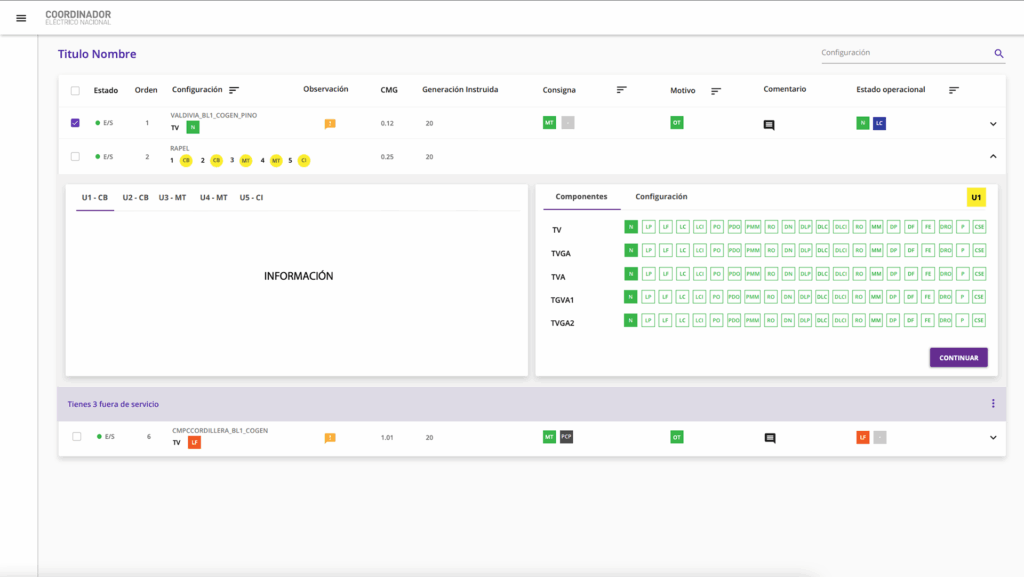Collapse the RAPEL row chevron
1024x577 pixels.
(993, 157)
